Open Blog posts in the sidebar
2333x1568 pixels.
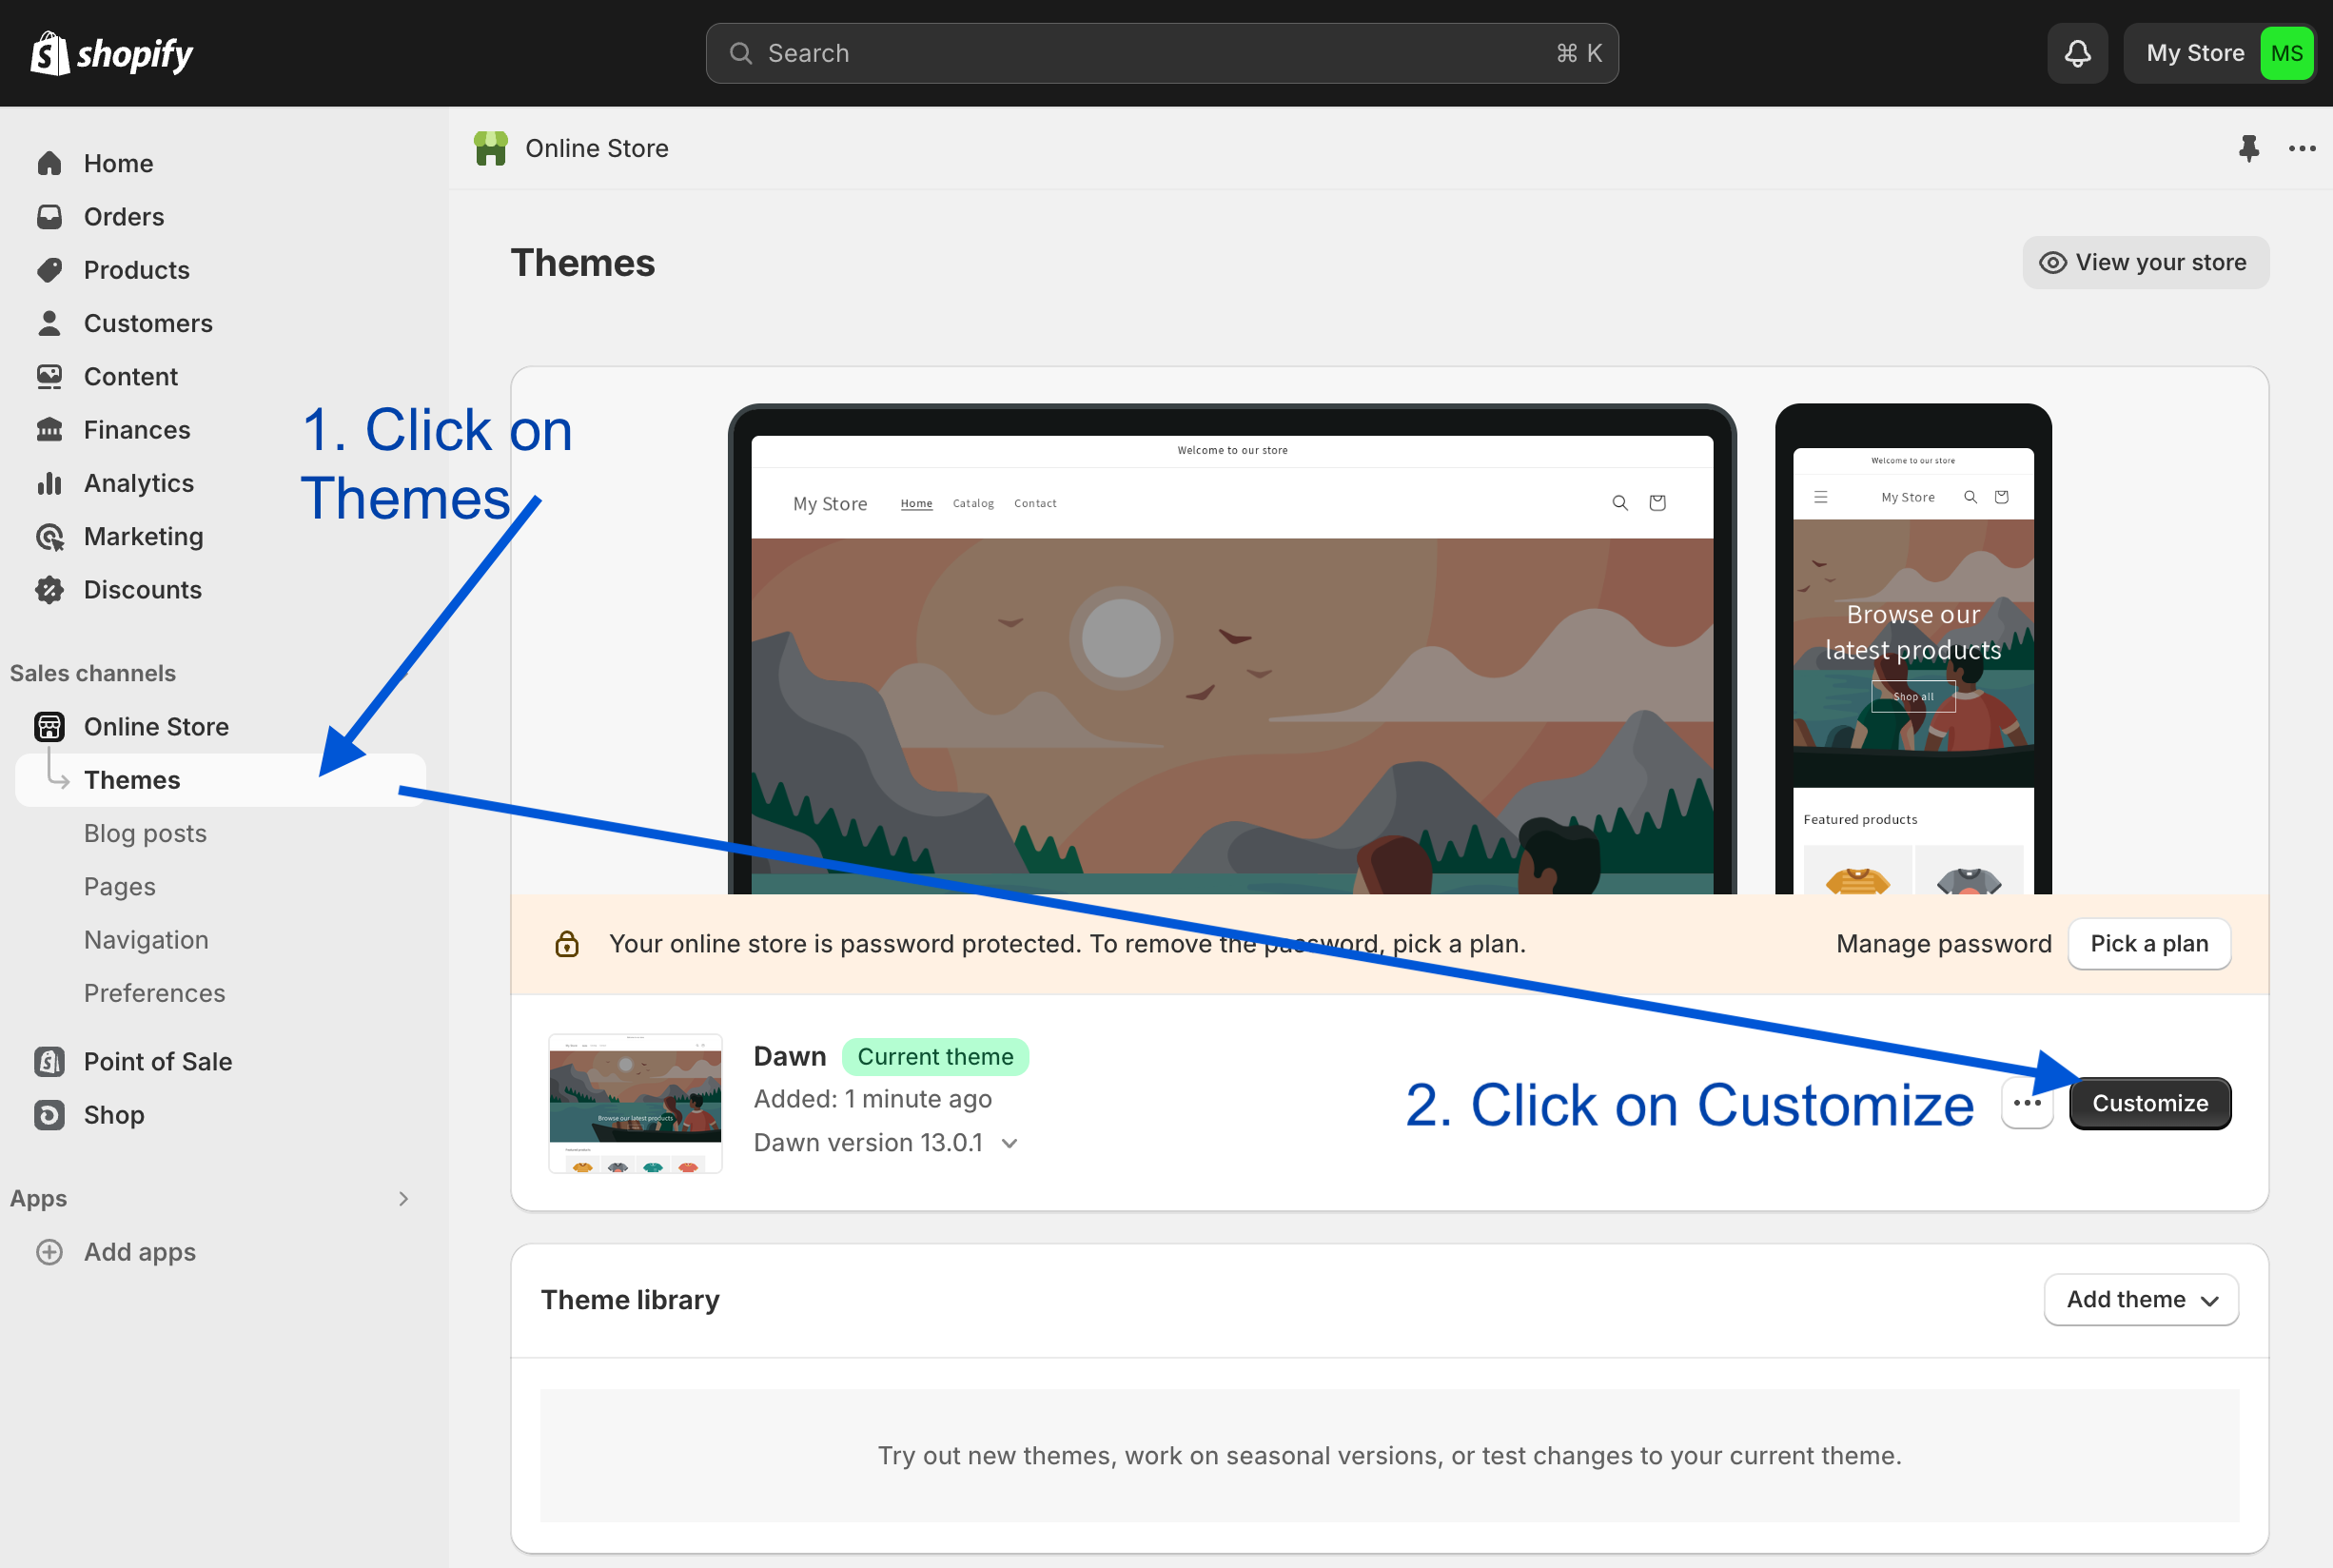[145, 832]
